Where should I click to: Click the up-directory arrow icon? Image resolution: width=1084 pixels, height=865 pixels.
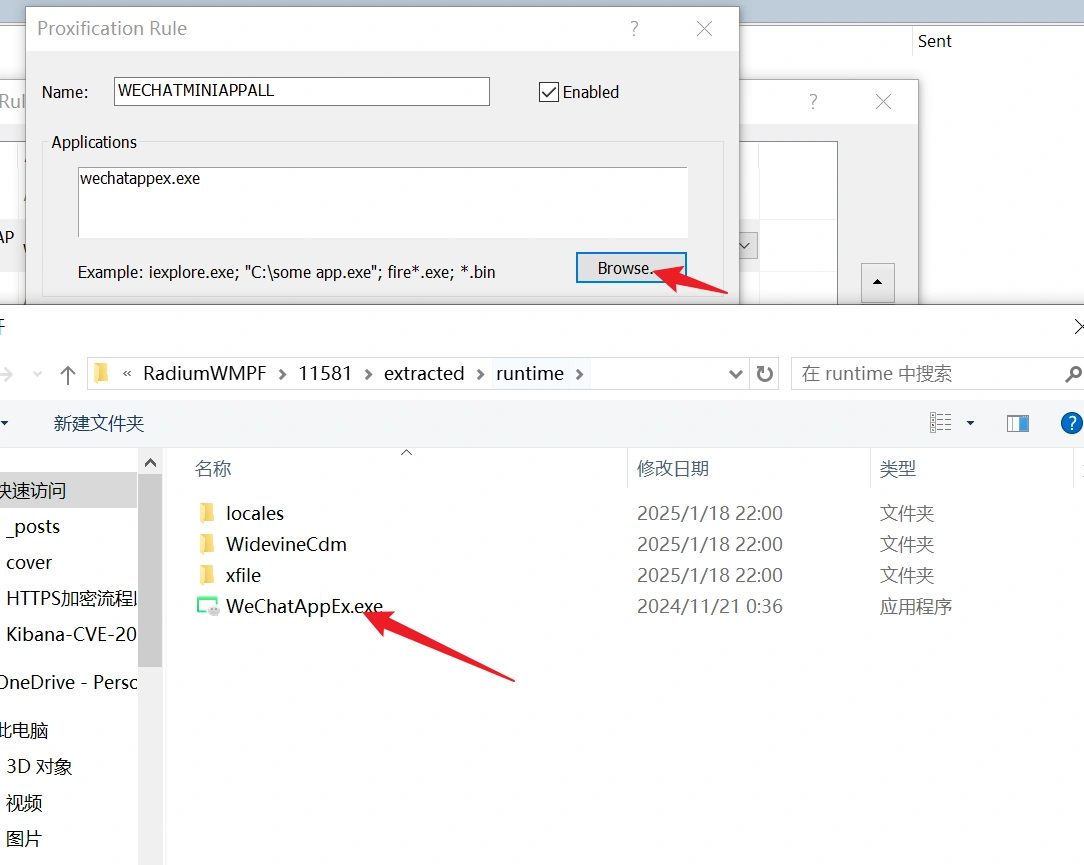point(68,374)
